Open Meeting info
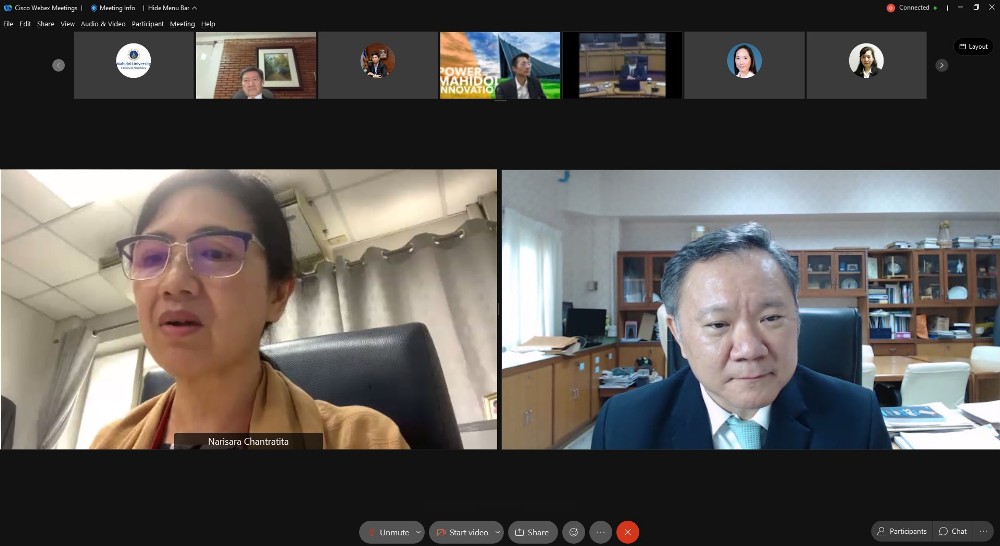The image size is (1000, 546). pos(113,8)
